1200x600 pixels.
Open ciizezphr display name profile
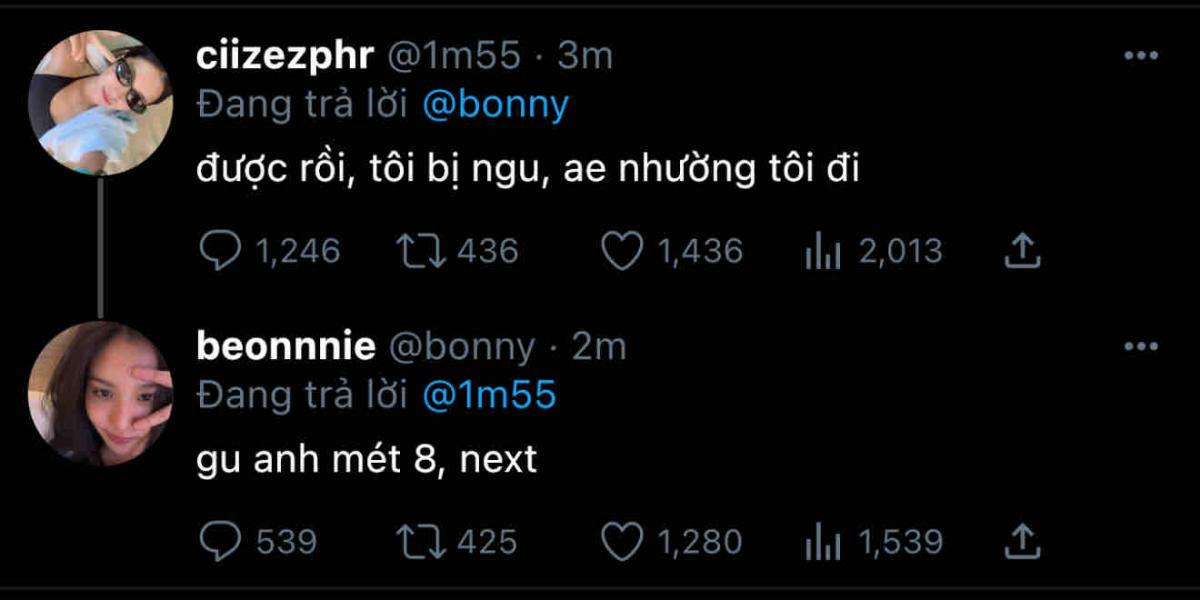pyautogui.click(x=284, y=56)
